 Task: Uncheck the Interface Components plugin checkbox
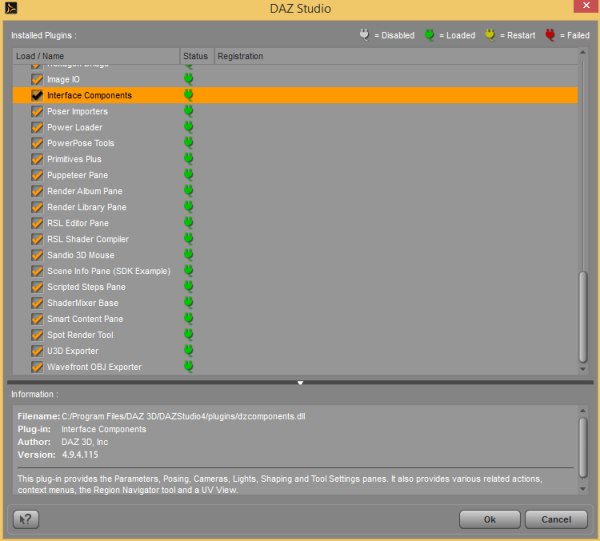[x=37, y=95]
